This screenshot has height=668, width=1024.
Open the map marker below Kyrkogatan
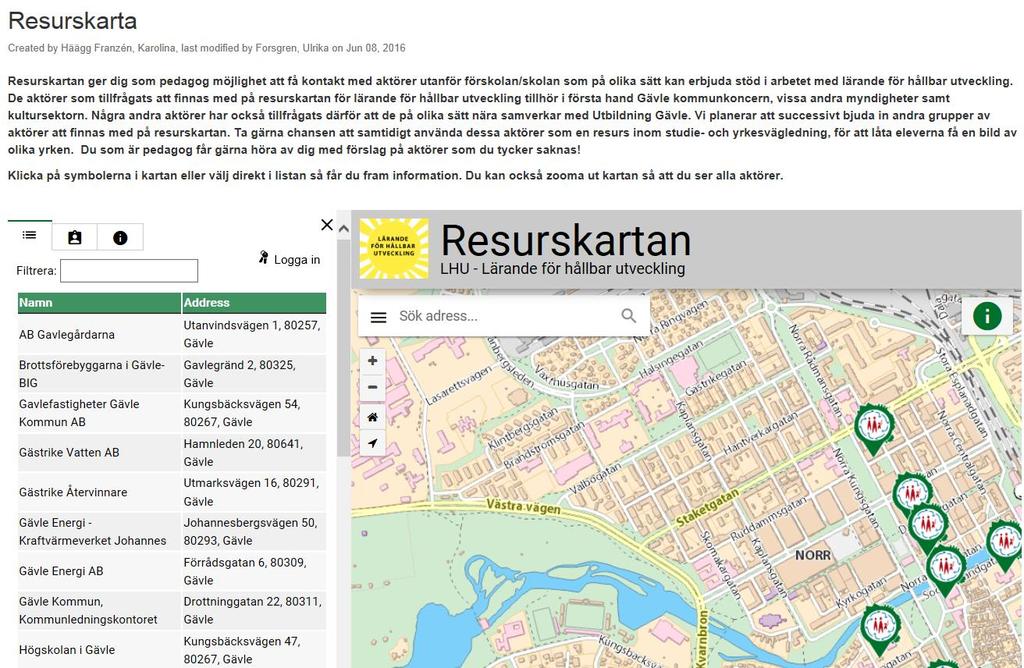coord(880,629)
